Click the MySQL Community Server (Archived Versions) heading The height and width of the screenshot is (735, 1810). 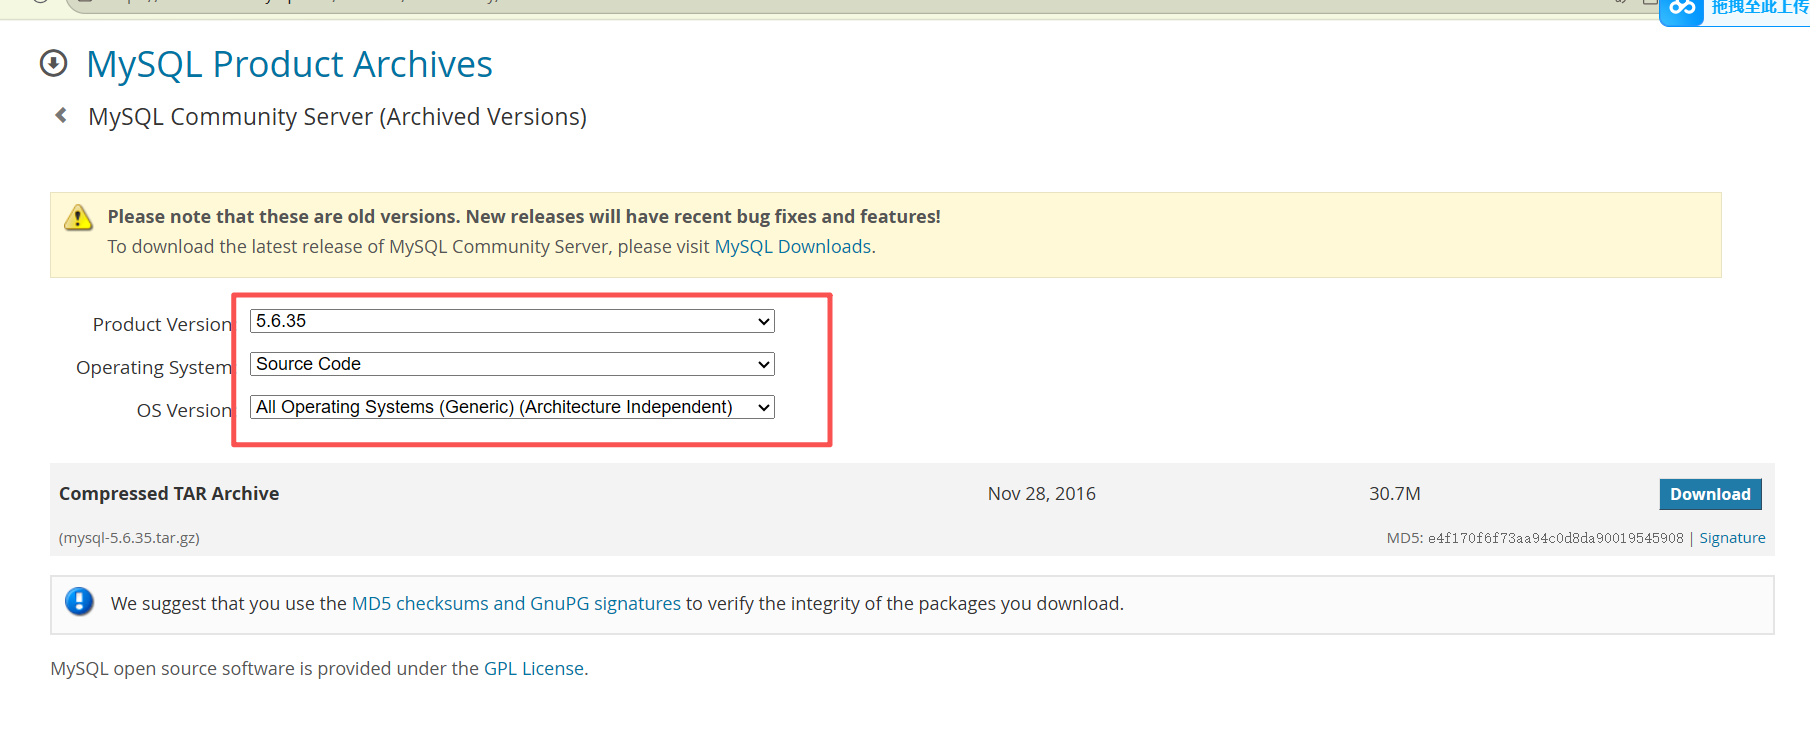coord(337,117)
